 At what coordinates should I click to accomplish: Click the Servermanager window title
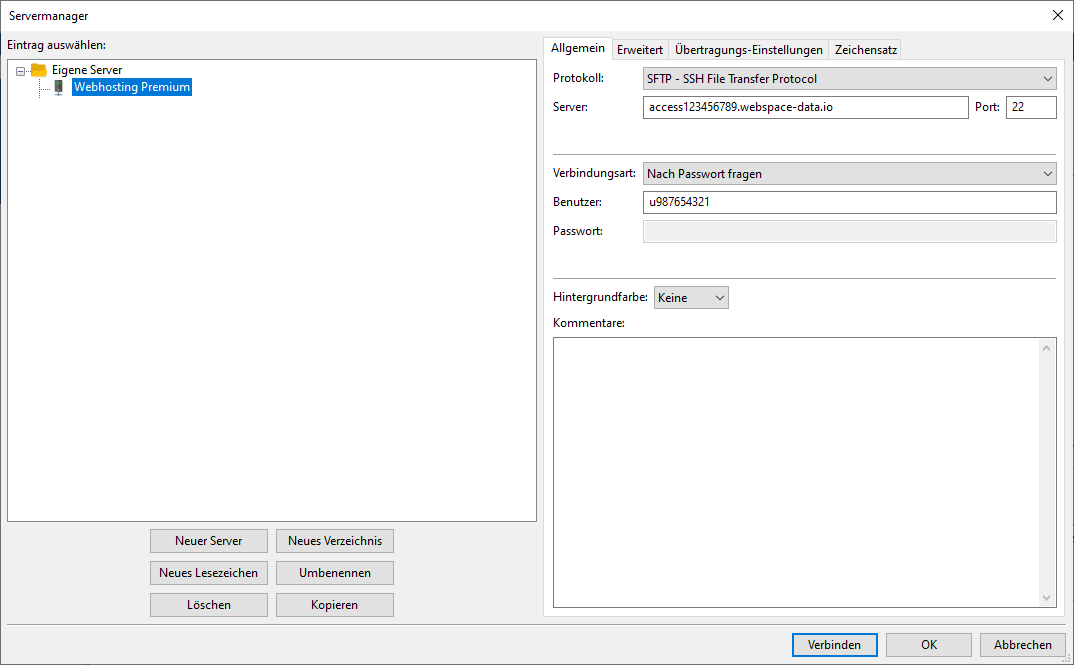pos(49,16)
